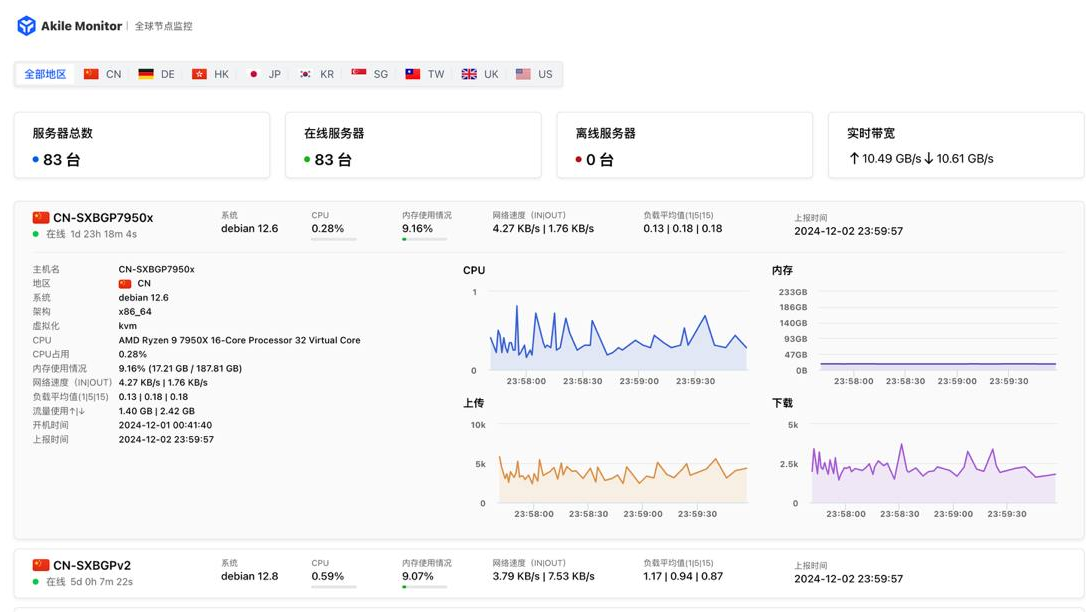Click traffic usage value 1.40 GB | 2.42 GB
Screen dimensions: 1088x612
[x=157, y=411]
